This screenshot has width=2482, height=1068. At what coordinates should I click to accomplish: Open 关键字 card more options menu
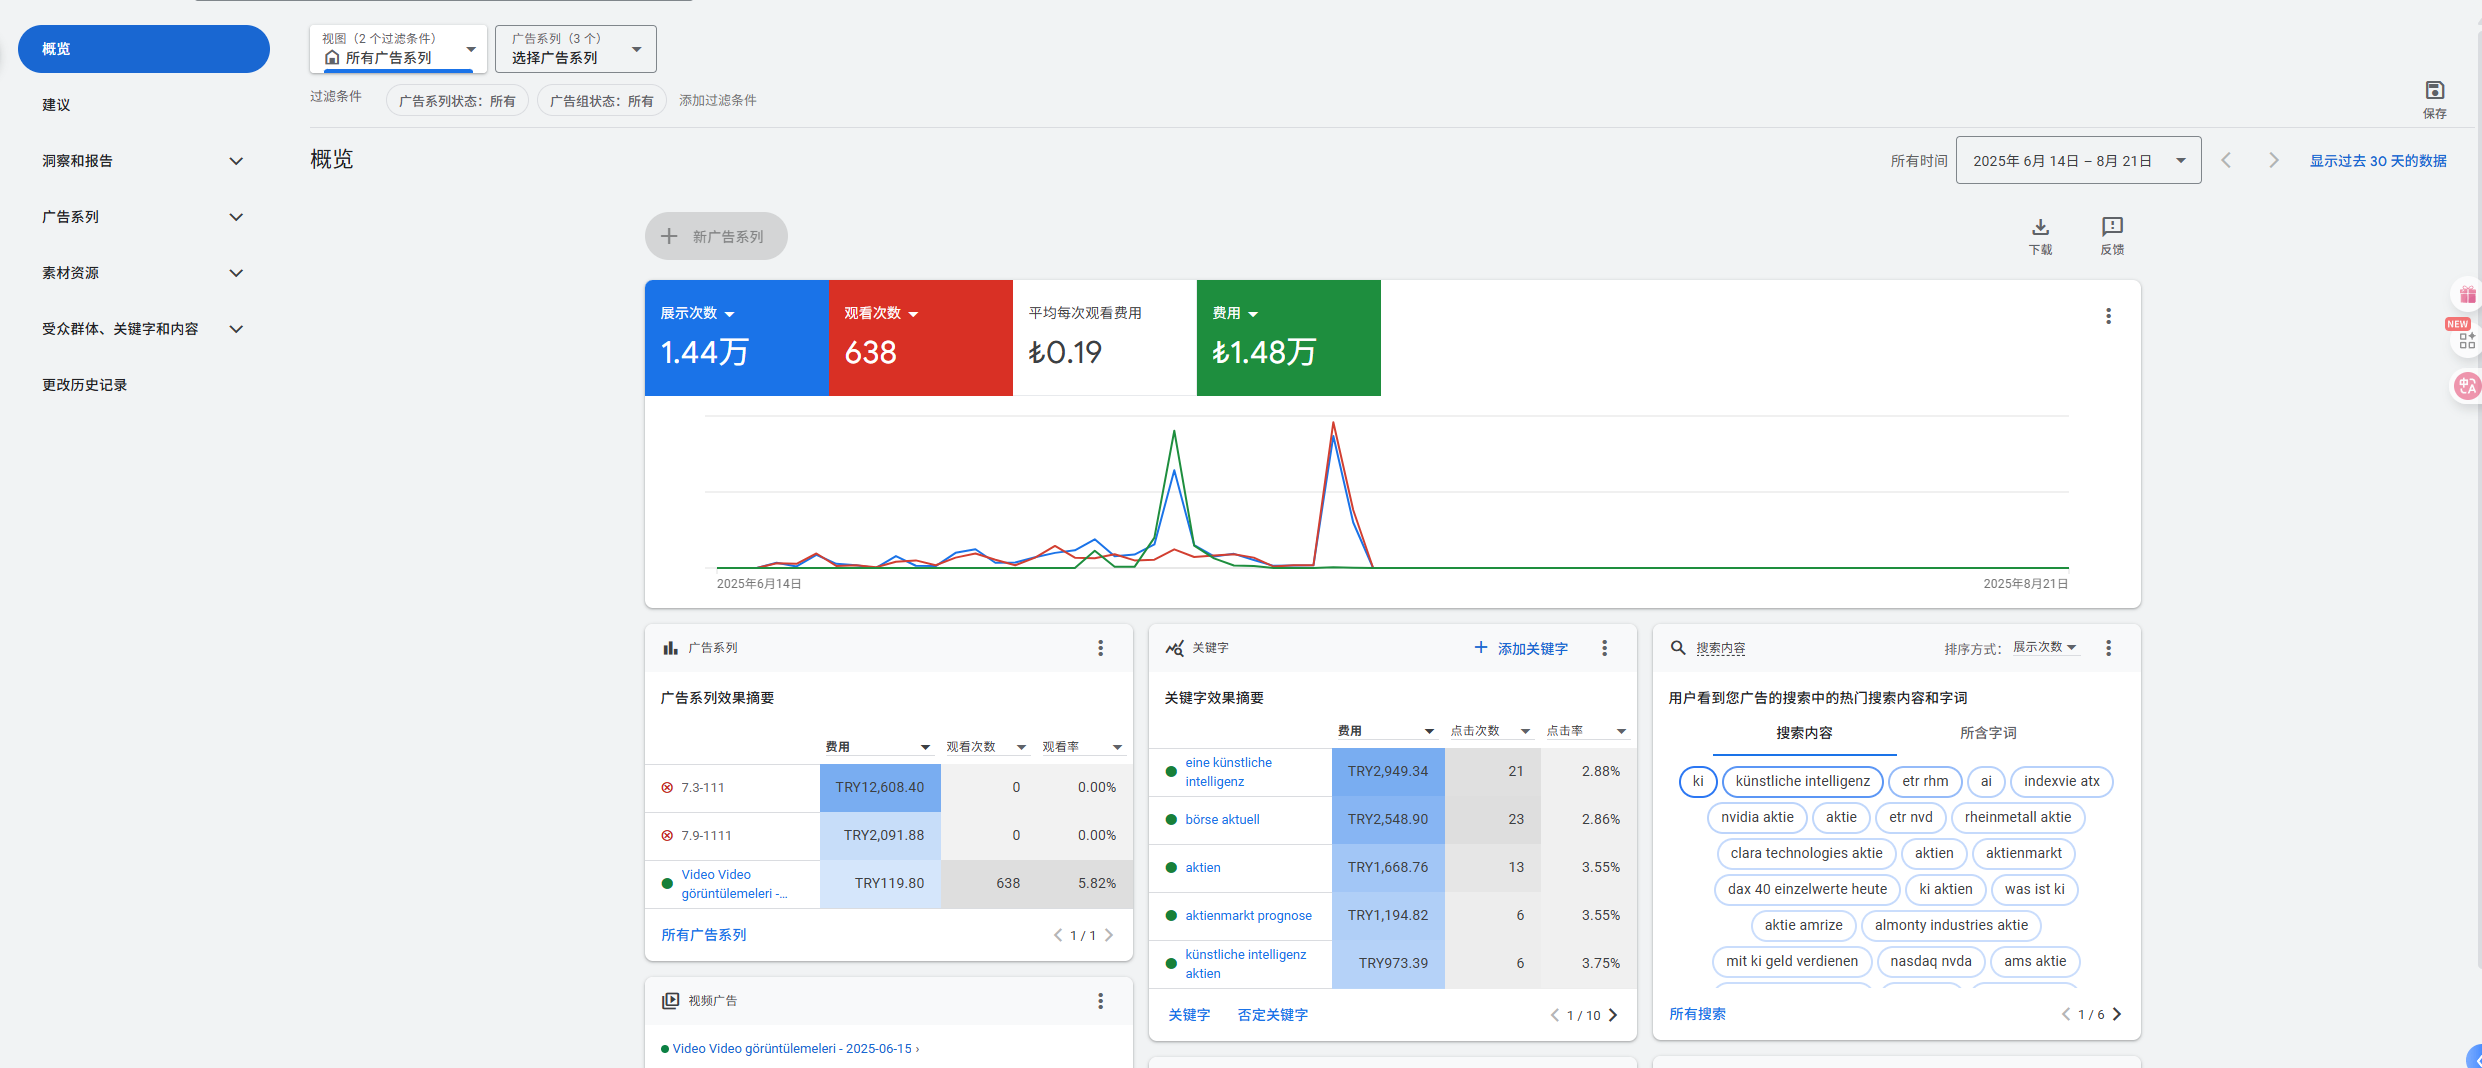tap(1604, 648)
